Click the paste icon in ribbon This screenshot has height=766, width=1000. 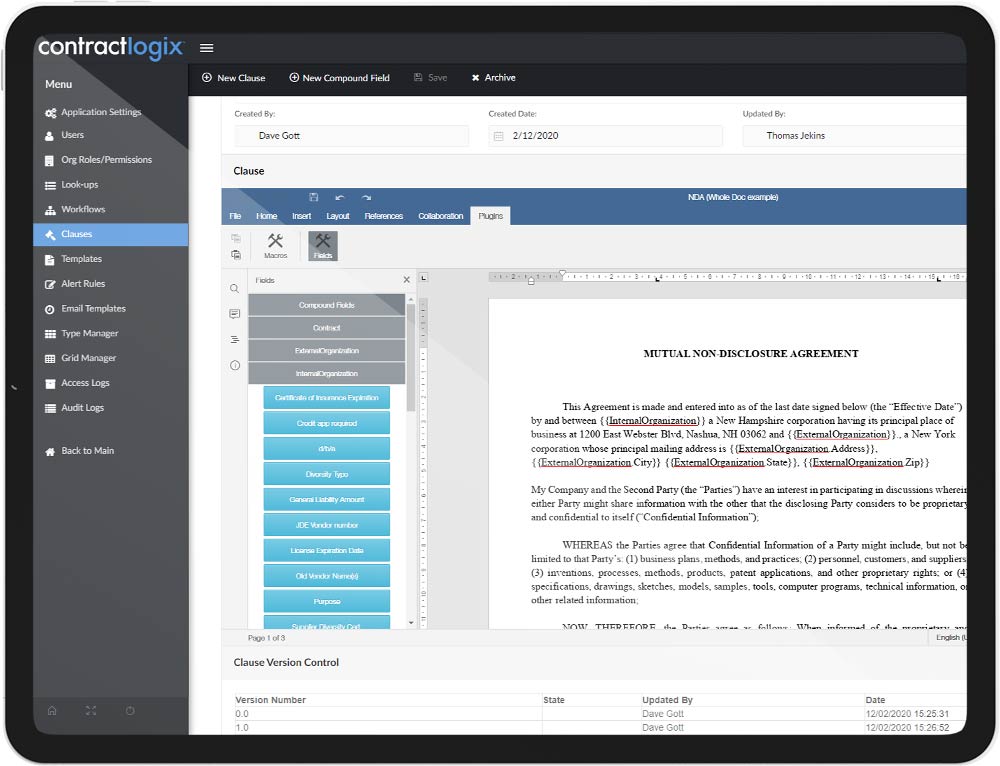[x=236, y=254]
